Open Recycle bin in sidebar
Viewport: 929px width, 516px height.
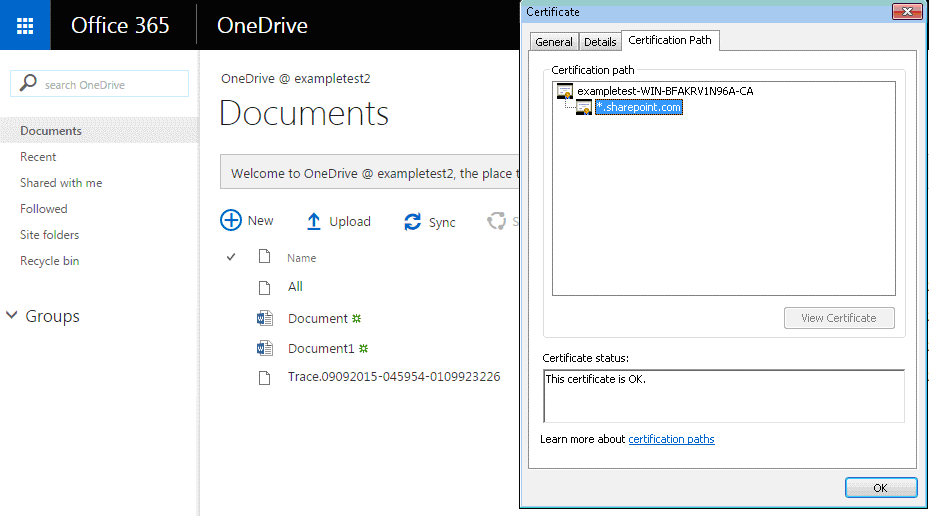49,261
